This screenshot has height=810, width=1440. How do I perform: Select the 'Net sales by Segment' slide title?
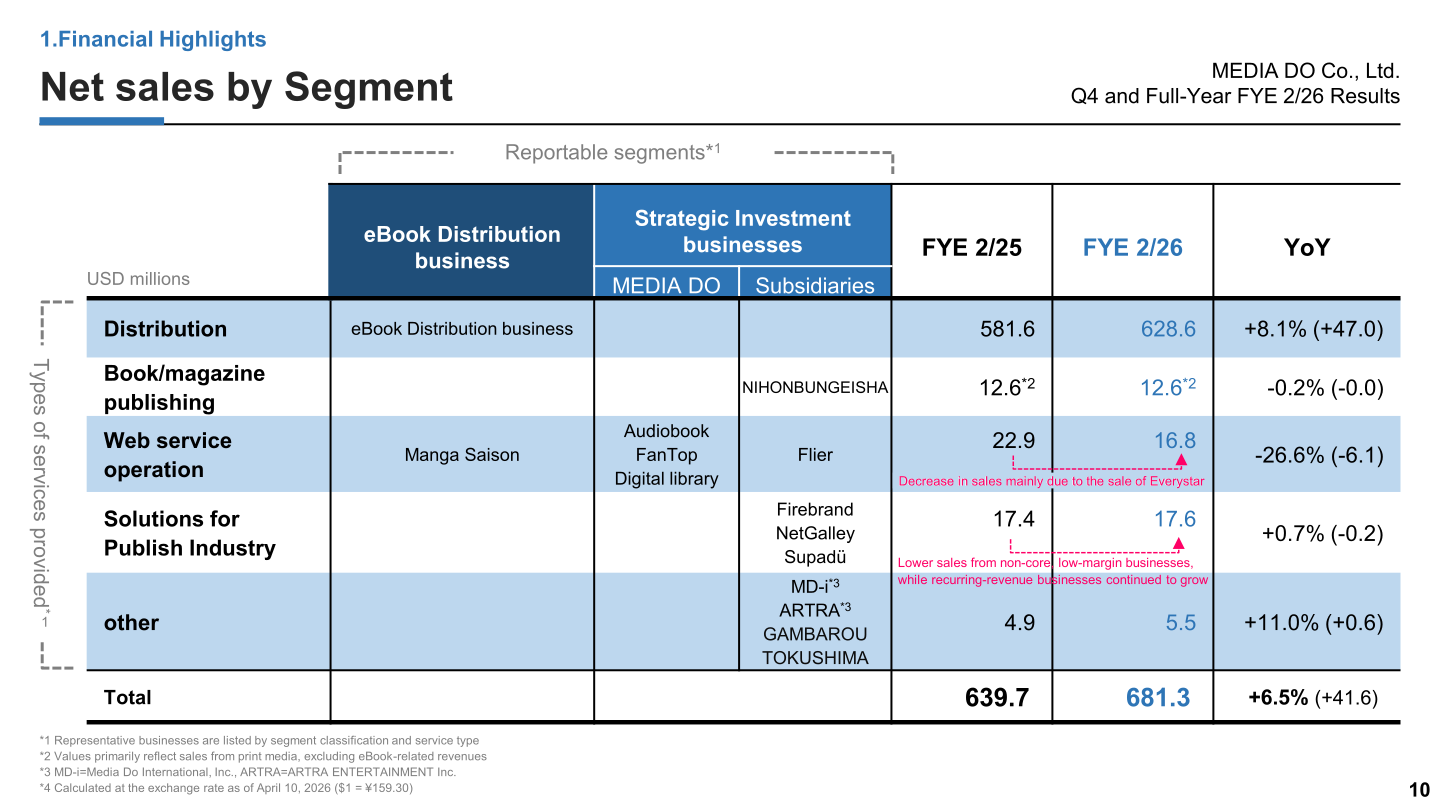(247, 87)
